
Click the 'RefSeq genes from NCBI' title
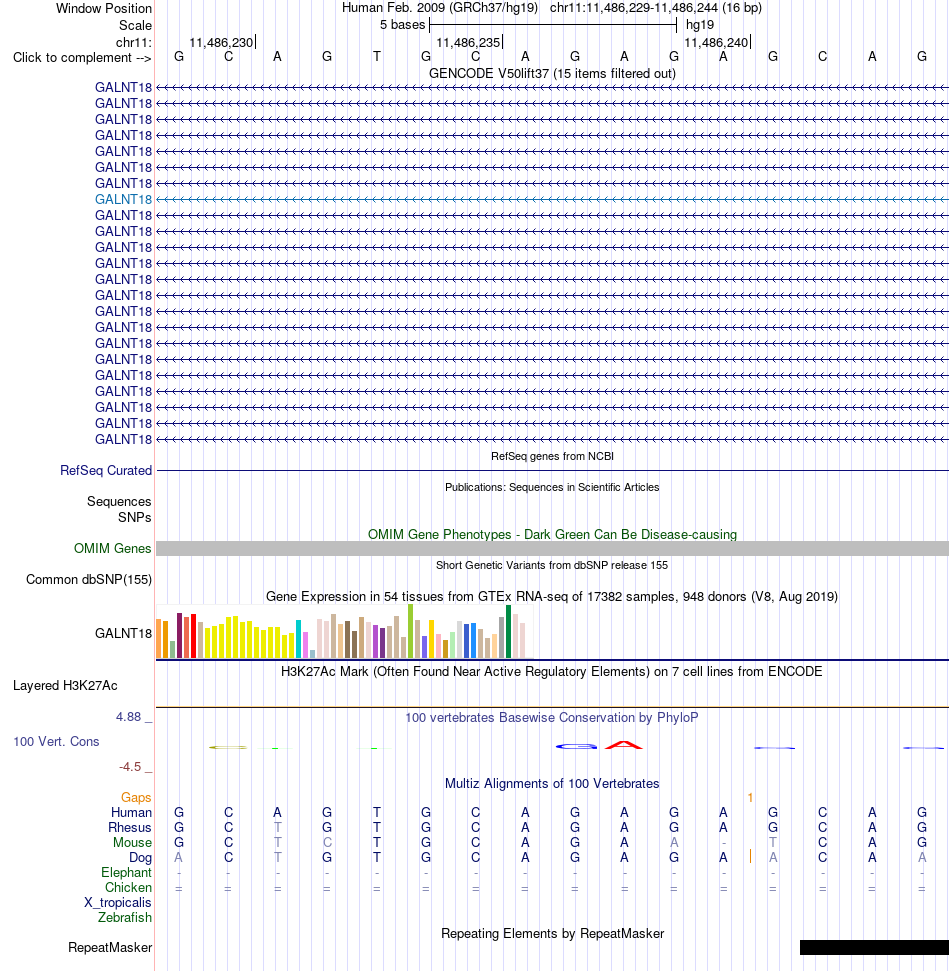pyautogui.click(x=552, y=456)
